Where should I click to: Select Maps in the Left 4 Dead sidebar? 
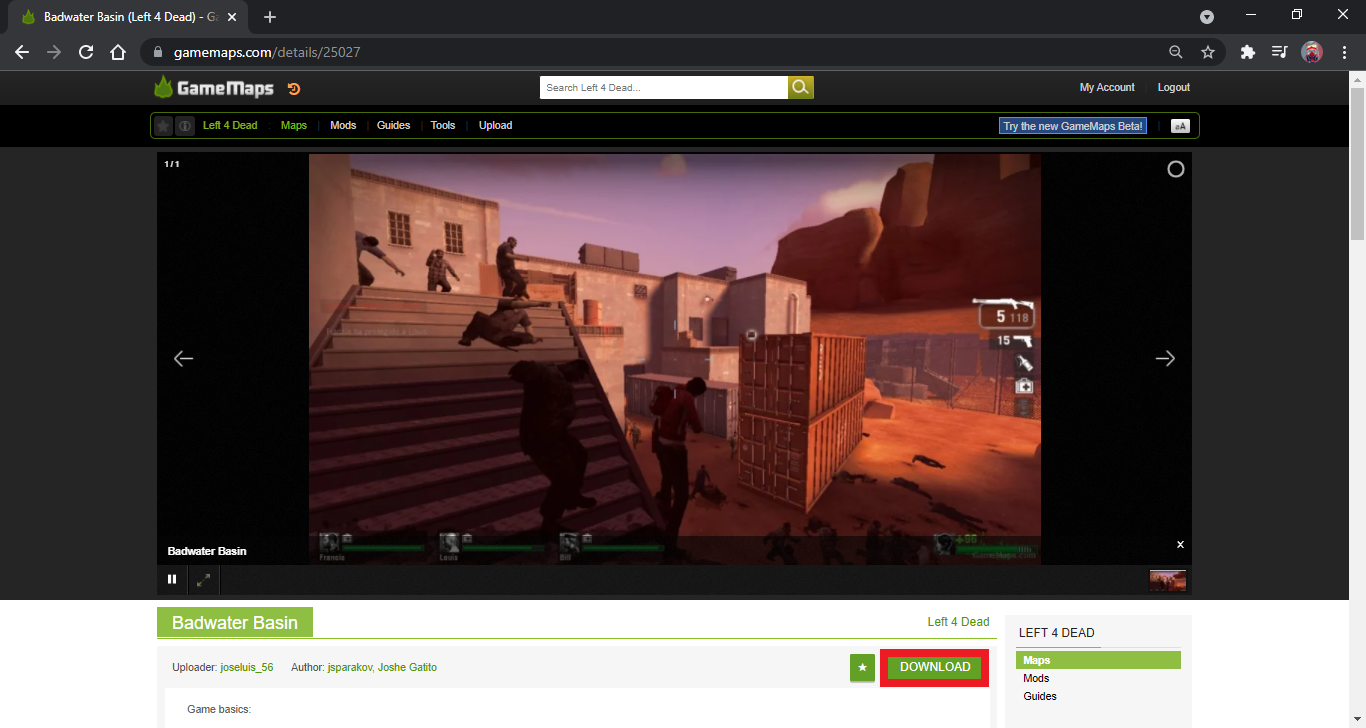click(x=1098, y=660)
